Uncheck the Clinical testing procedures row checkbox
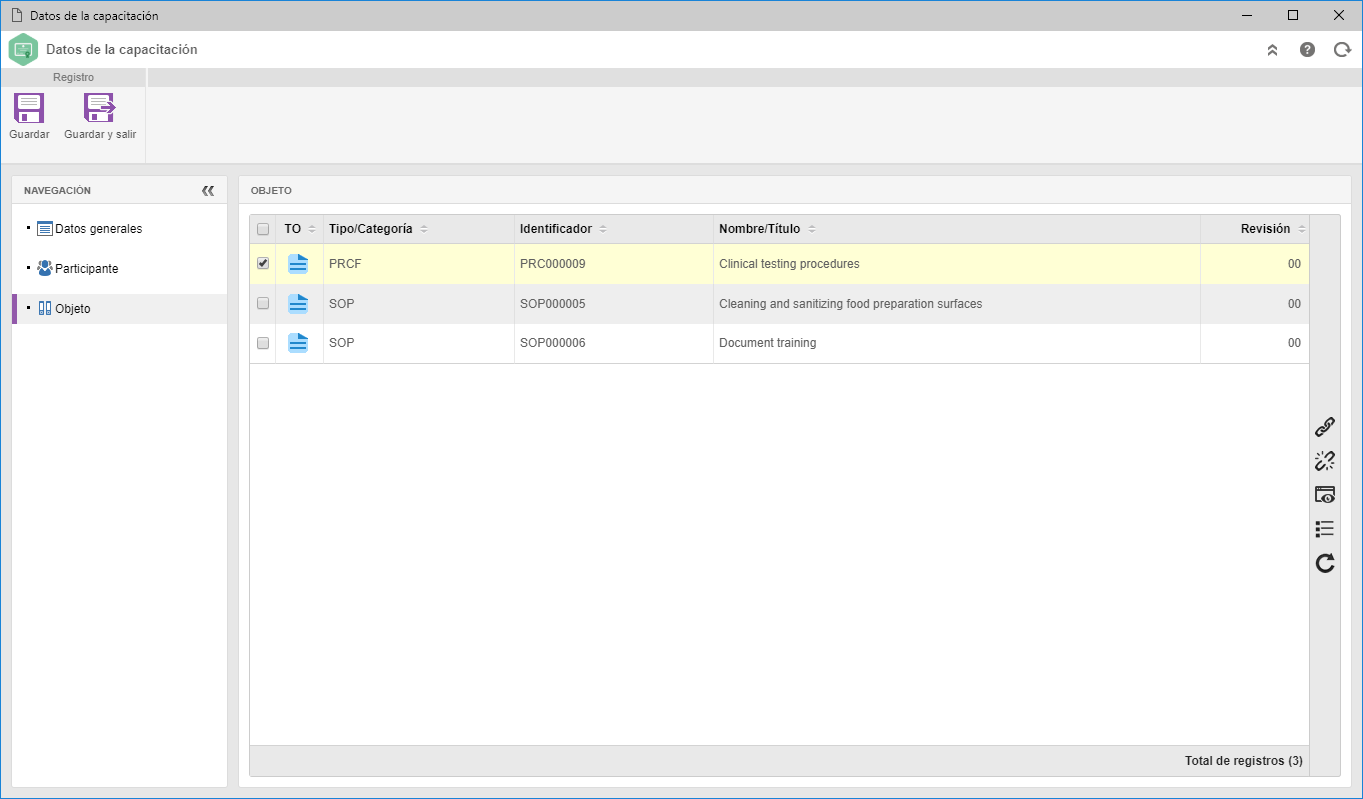The image size is (1363, 799). [263, 263]
